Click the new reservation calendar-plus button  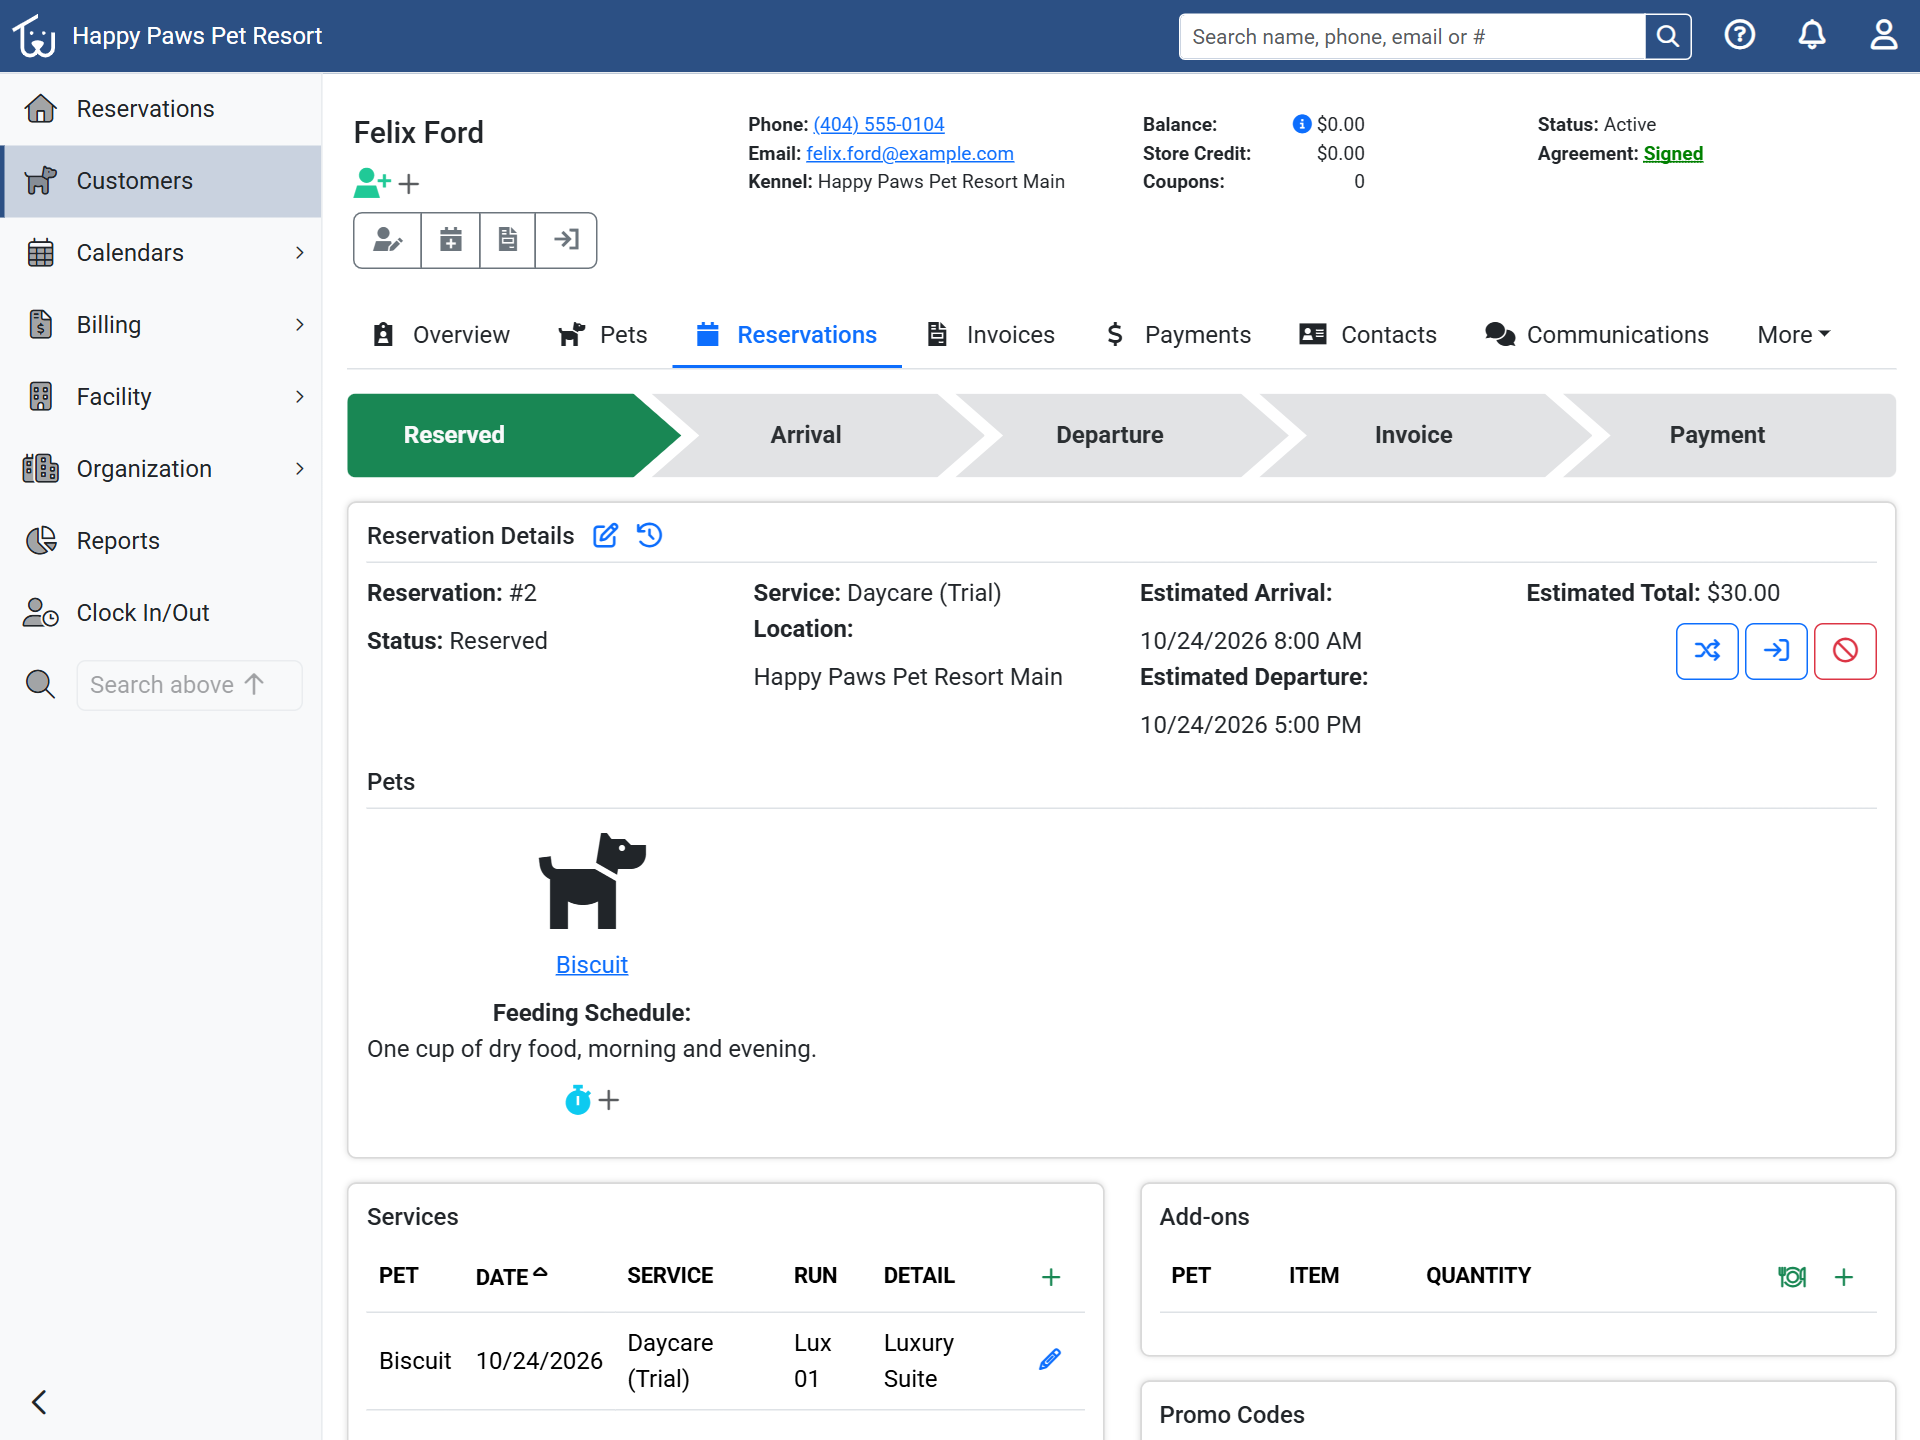[451, 240]
